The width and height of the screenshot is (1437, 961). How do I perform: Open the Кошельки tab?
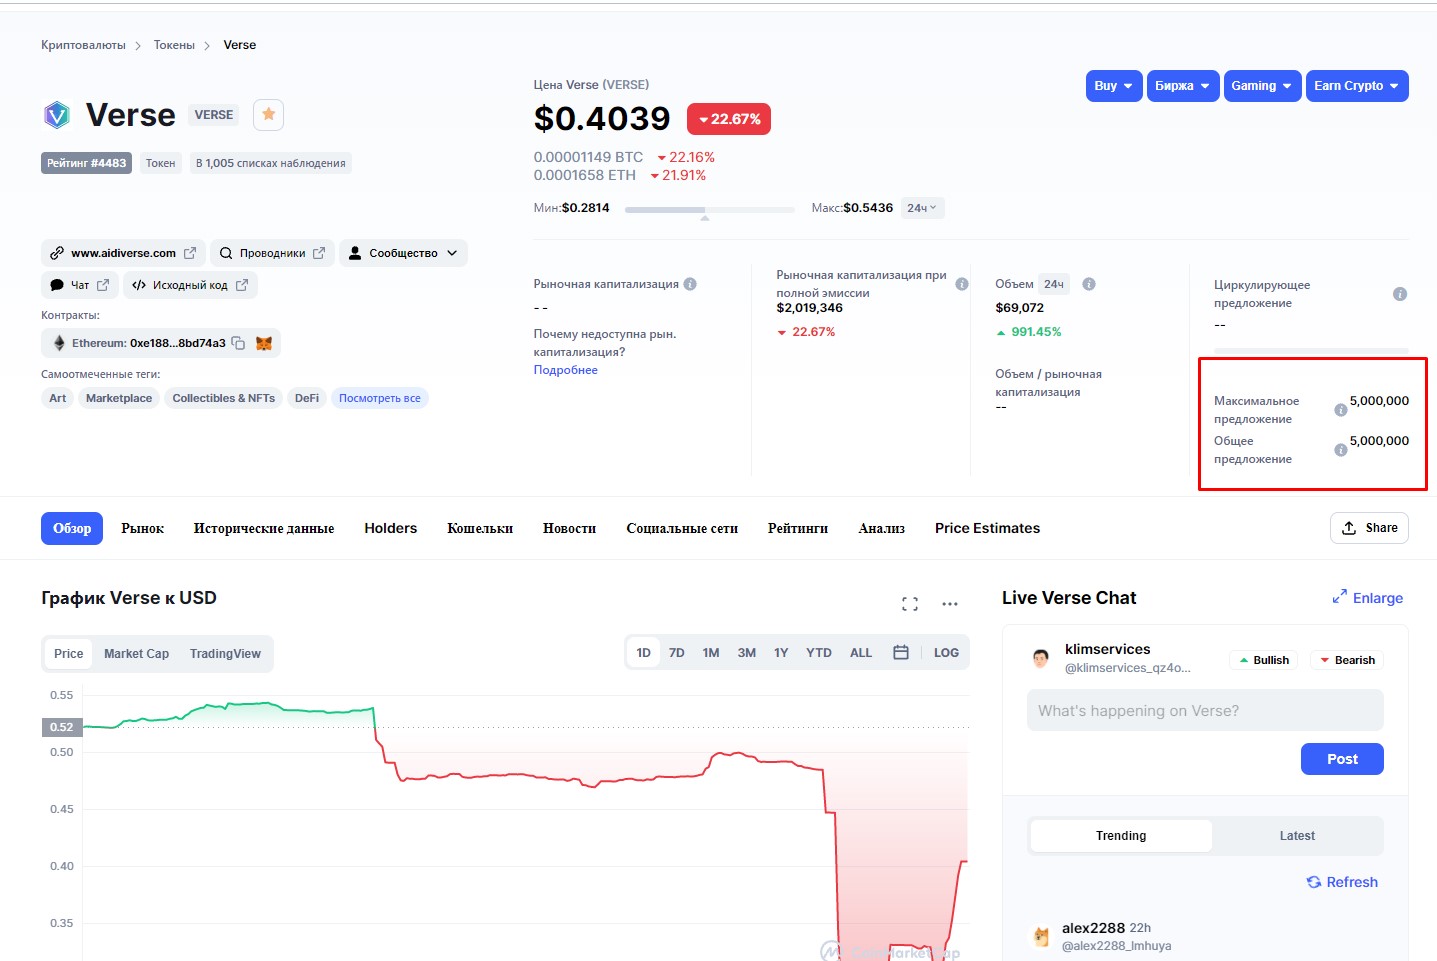[480, 528]
